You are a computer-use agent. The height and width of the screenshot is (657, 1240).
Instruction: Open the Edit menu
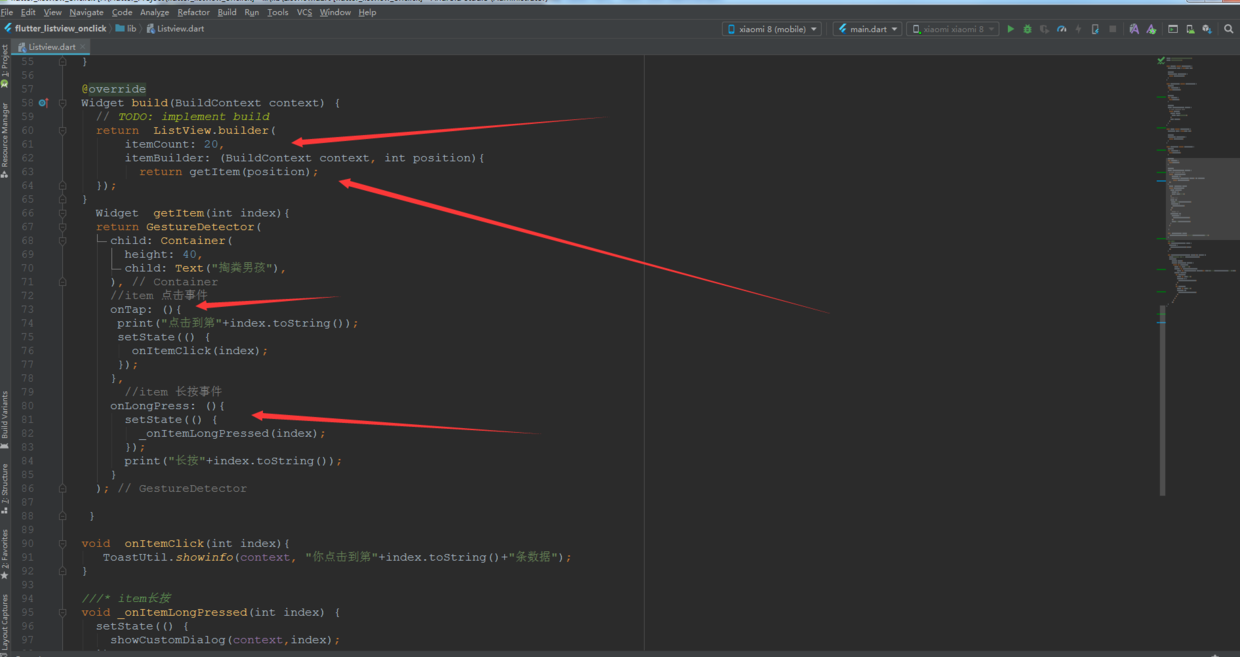(x=28, y=12)
